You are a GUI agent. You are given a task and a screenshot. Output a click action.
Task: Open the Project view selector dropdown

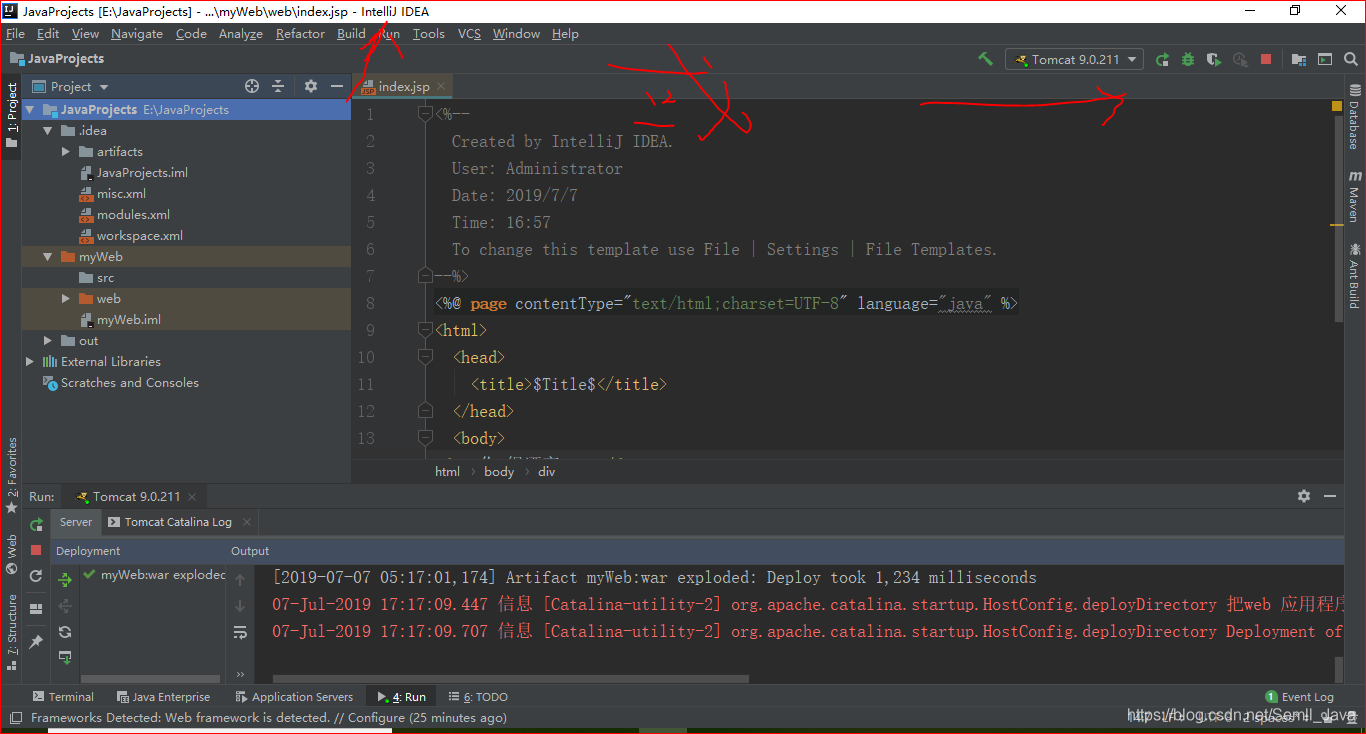(70, 86)
